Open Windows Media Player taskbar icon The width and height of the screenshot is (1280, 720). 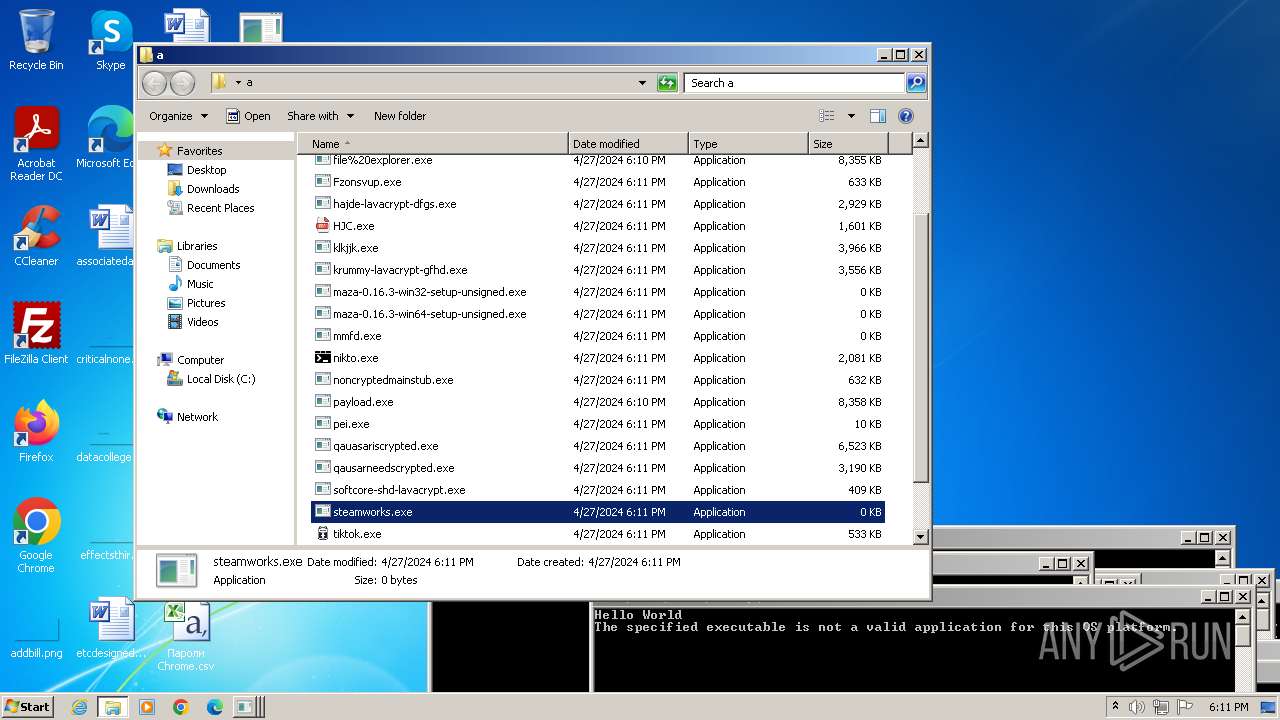click(x=147, y=707)
